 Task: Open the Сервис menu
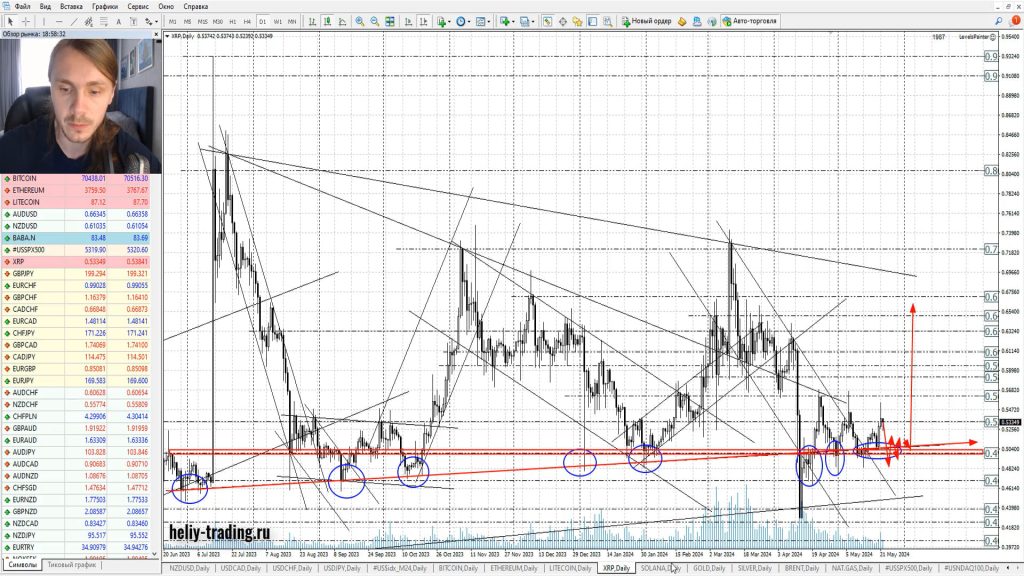(138, 6)
